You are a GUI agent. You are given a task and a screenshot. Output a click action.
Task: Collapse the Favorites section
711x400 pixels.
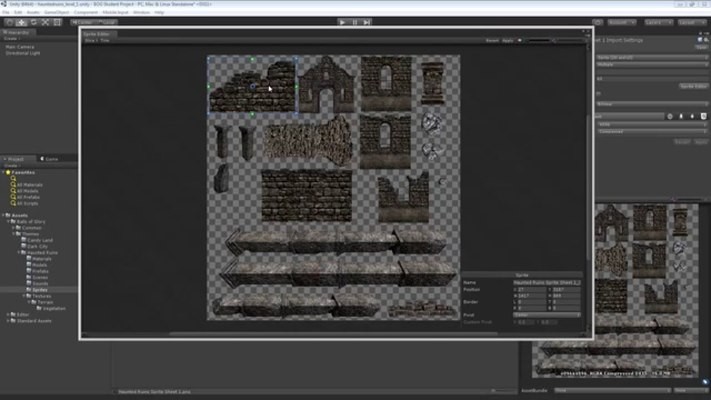pyautogui.click(x=3, y=172)
